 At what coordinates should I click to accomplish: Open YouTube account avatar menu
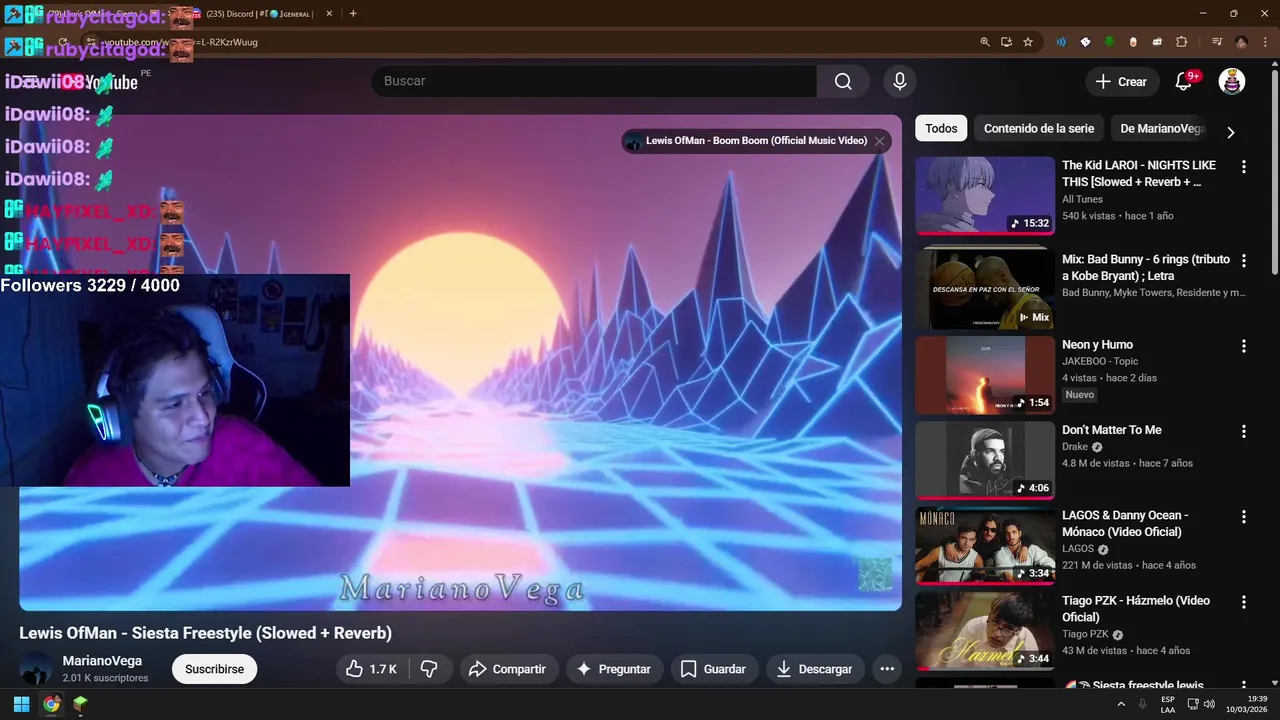coord(1232,82)
